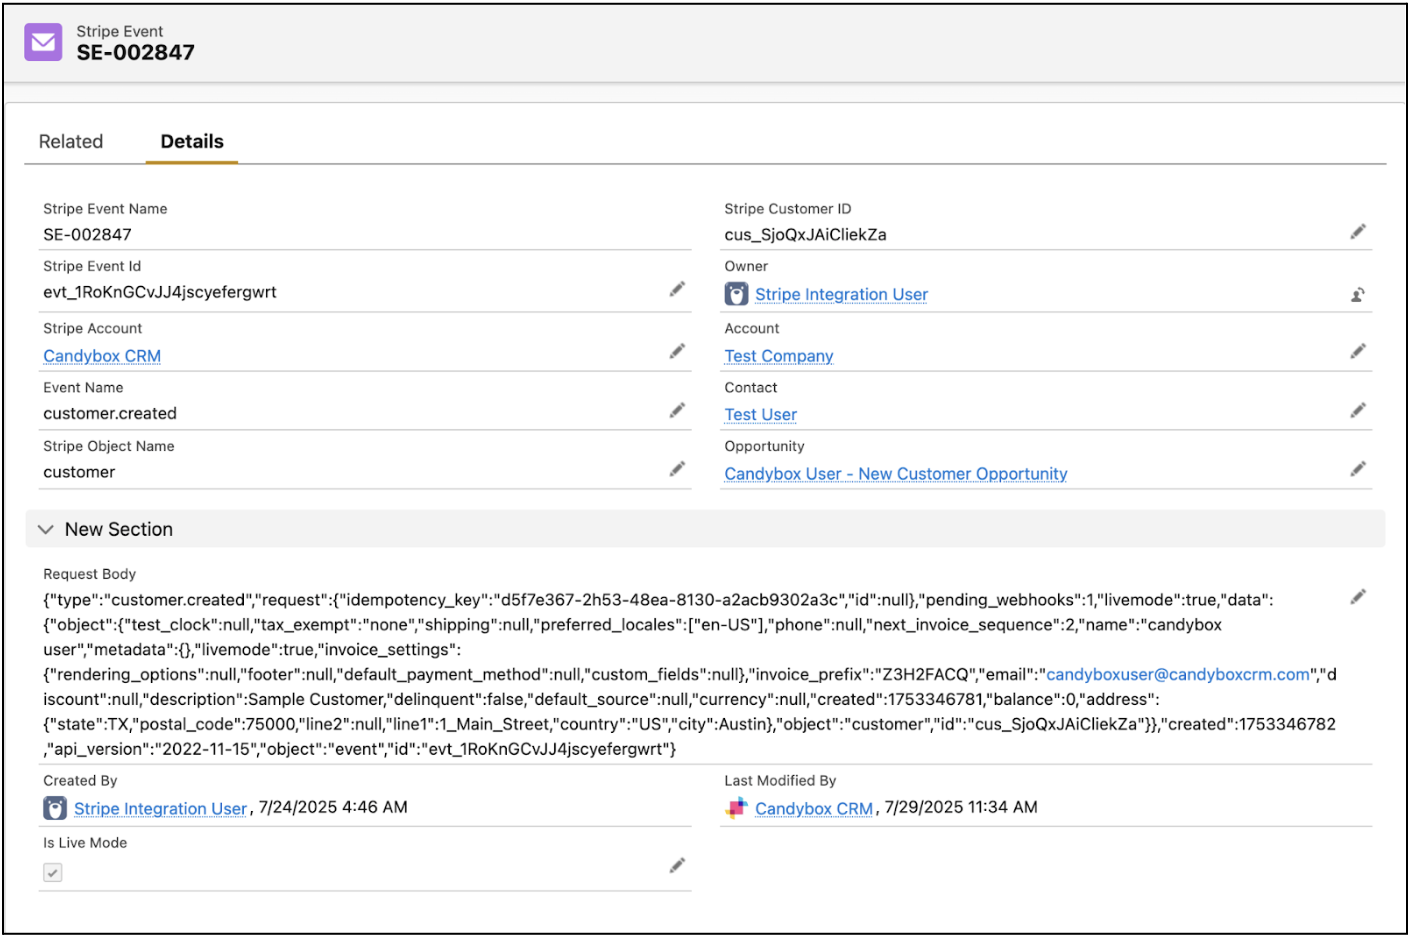Open the Test User contact link
Viewport: 1416px width, 940px height.
[x=760, y=414]
